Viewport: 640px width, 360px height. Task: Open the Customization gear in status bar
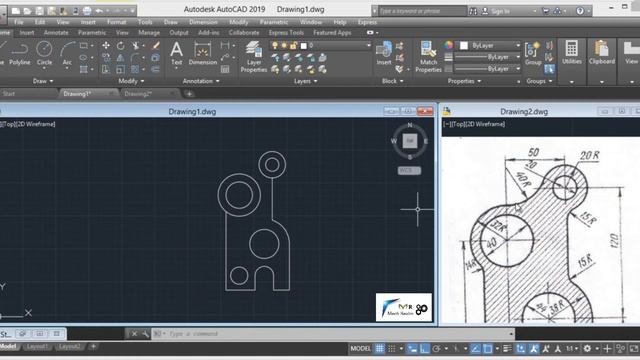click(587, 348)
